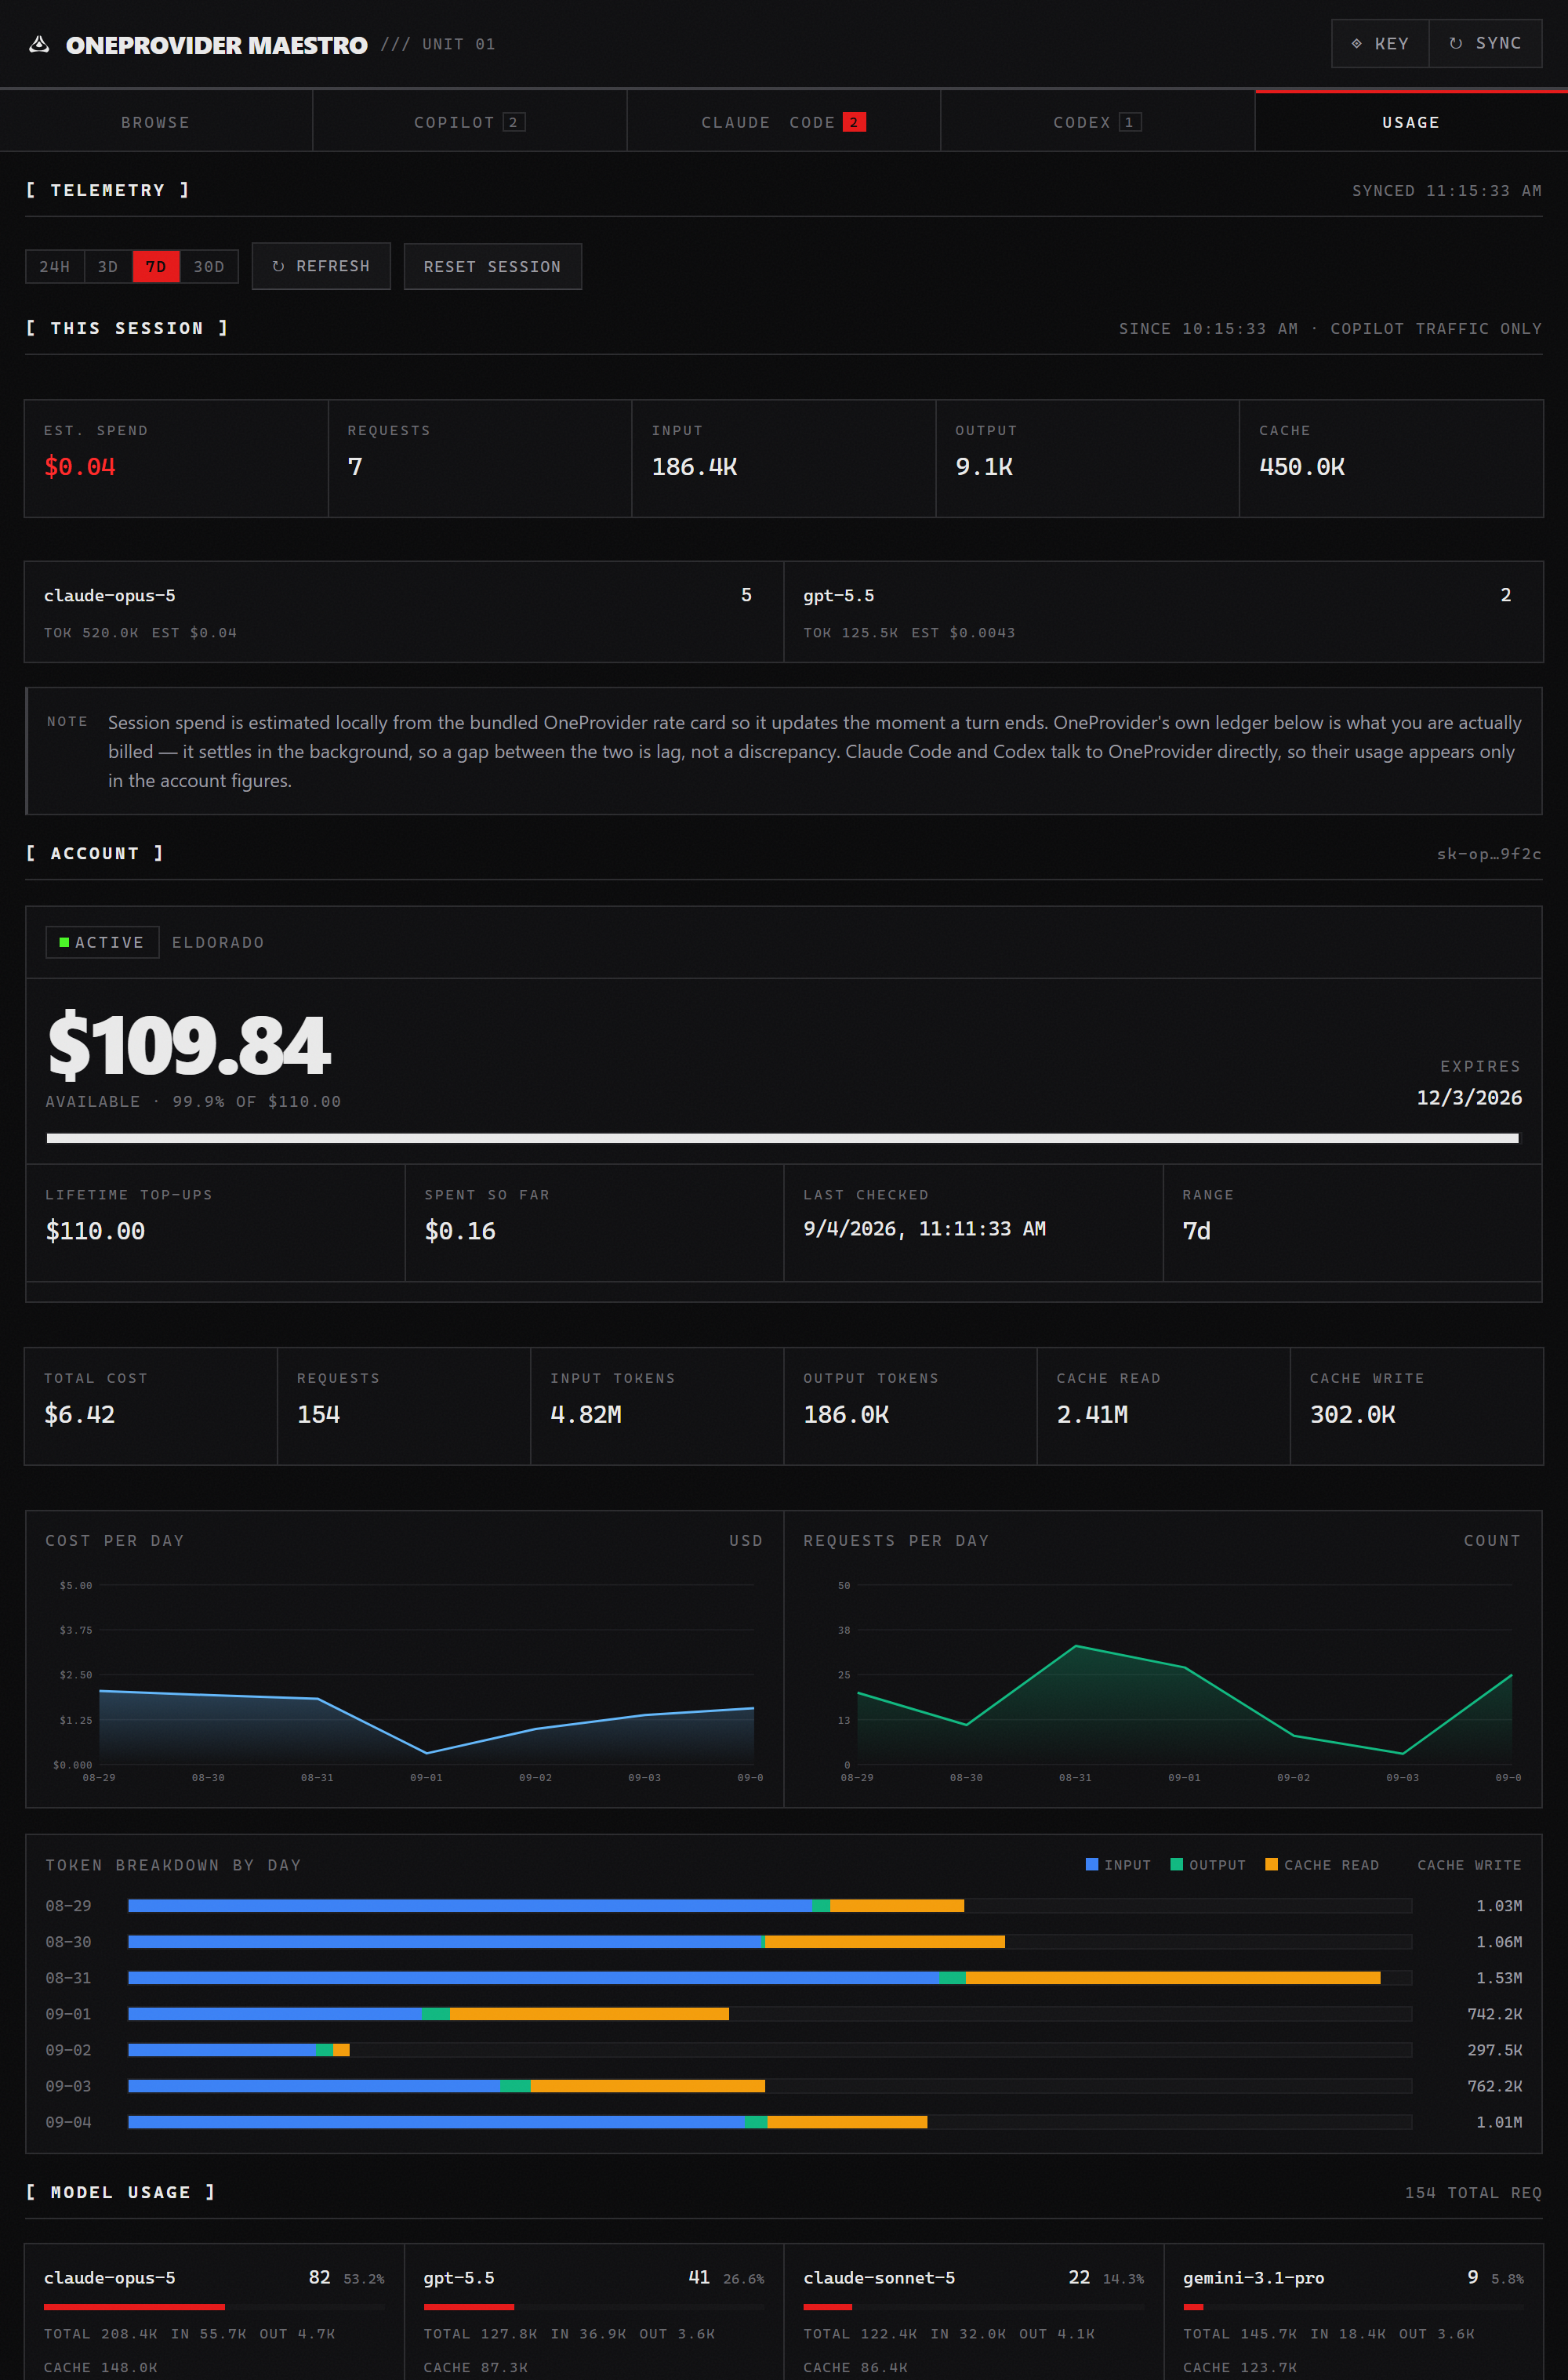Click LAST CHECKED timestamp value
This screenshot has height=2380, width=1568.
(925, 1229)
